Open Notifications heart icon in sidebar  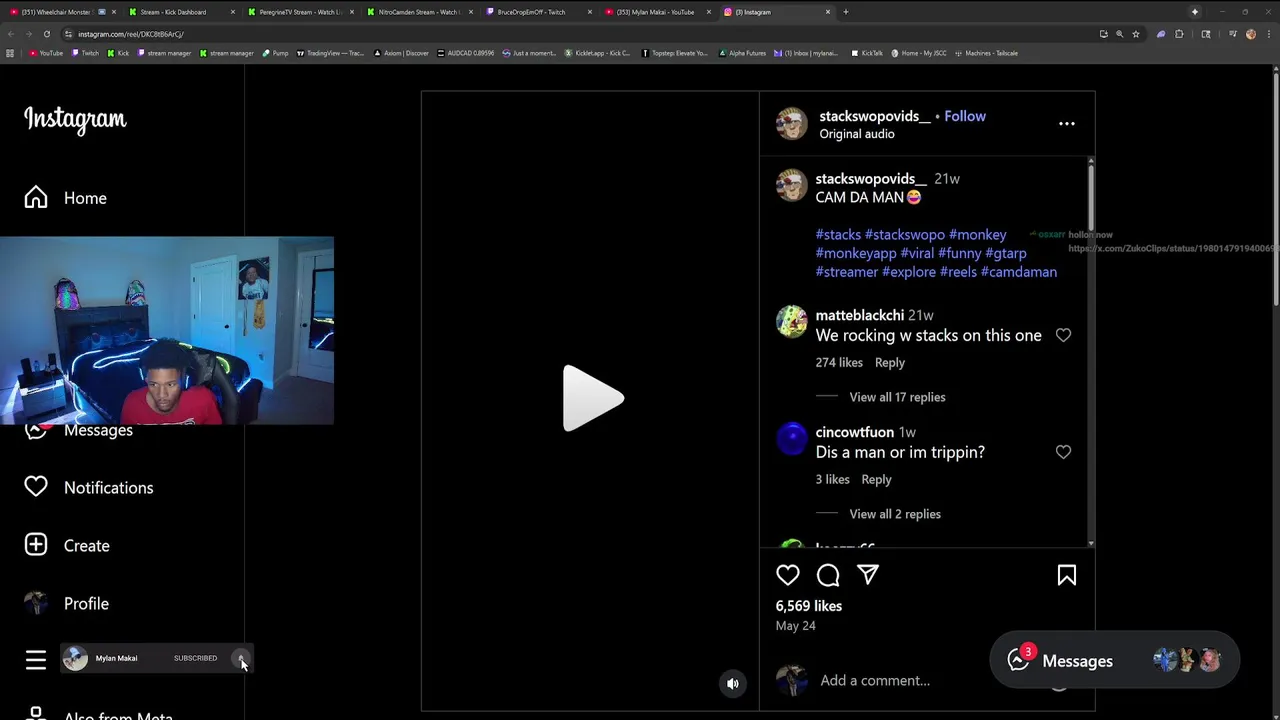(x=36, y=487)
